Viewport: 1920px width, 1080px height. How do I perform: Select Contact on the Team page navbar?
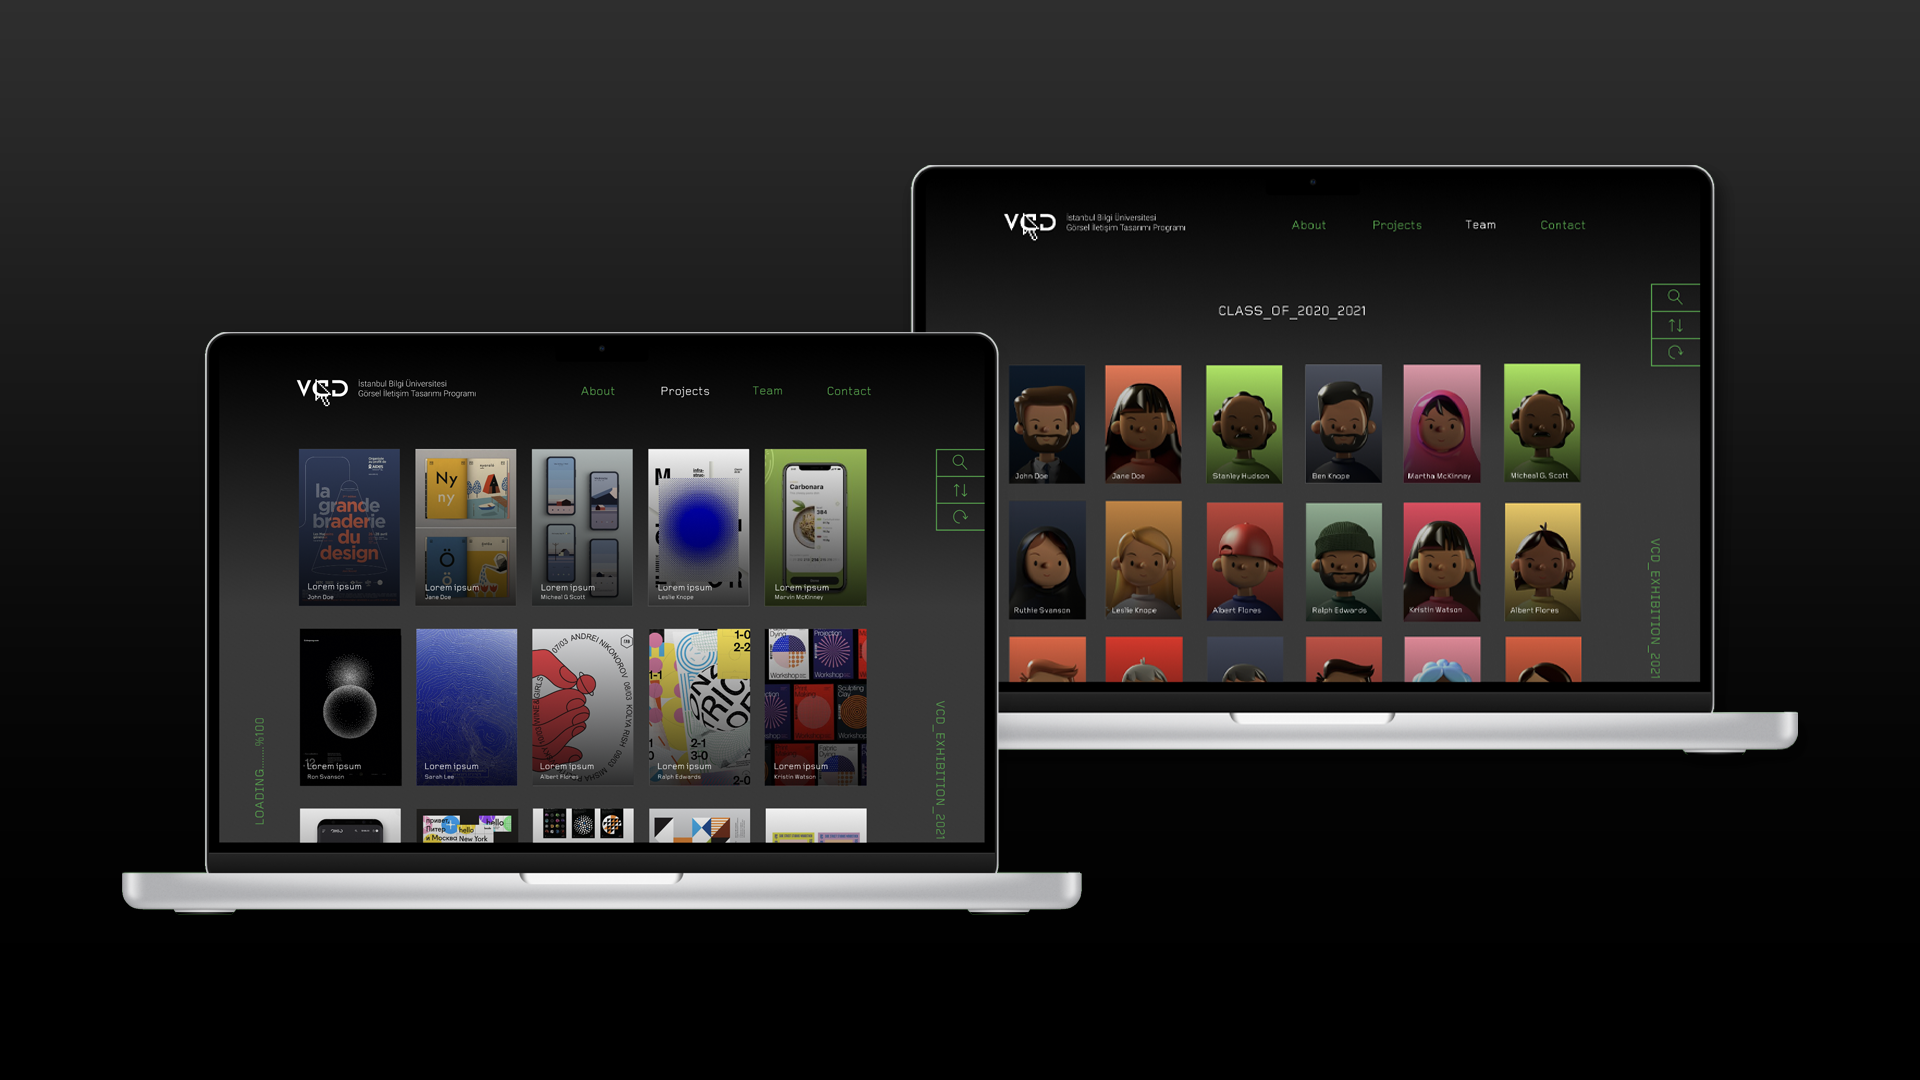[1562, 225]
